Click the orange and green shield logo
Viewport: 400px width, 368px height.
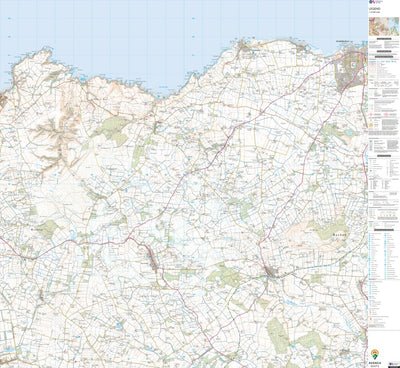click(x=375, y=354)
